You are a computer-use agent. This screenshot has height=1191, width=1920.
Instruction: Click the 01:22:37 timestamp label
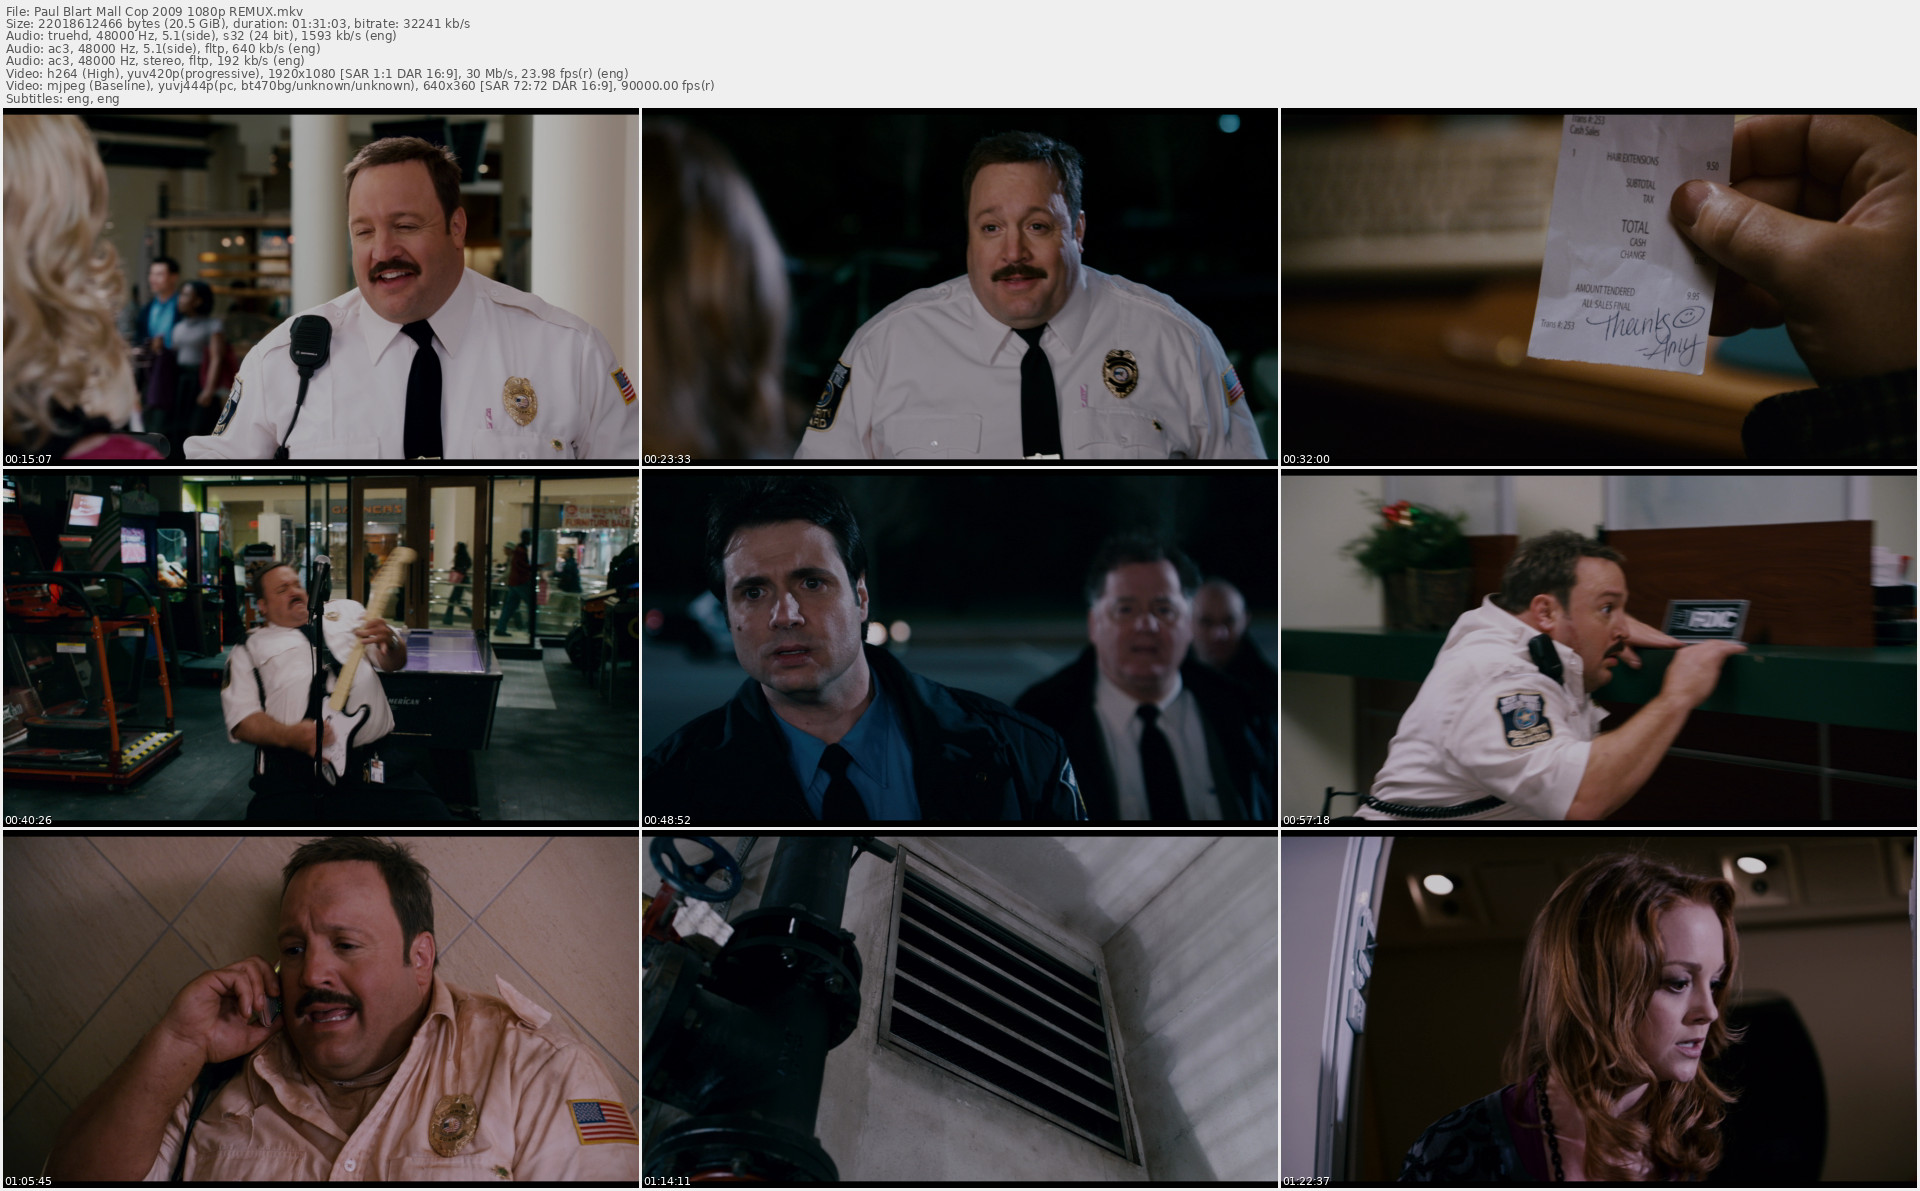(x=1306, y=1181)
